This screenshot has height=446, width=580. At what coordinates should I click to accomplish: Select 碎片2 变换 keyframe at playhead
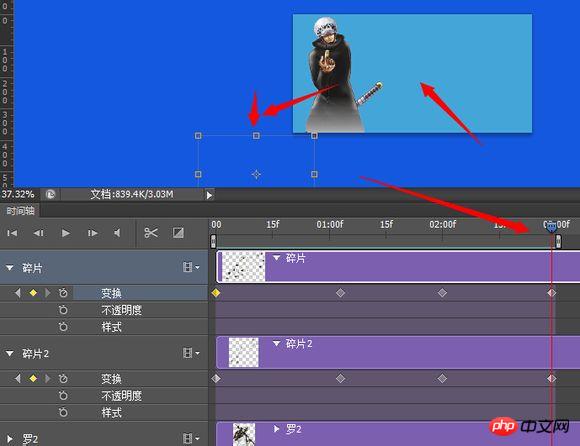click(552, 378)
